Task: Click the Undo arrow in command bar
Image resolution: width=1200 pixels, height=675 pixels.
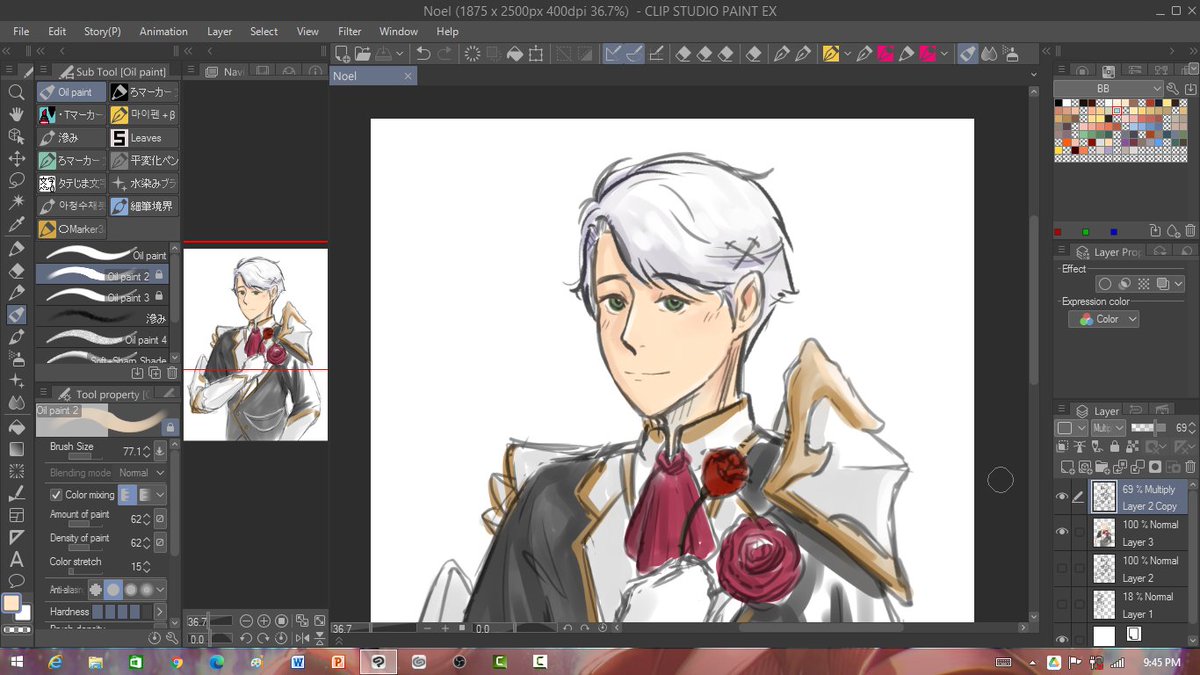Action: (423, 53)
